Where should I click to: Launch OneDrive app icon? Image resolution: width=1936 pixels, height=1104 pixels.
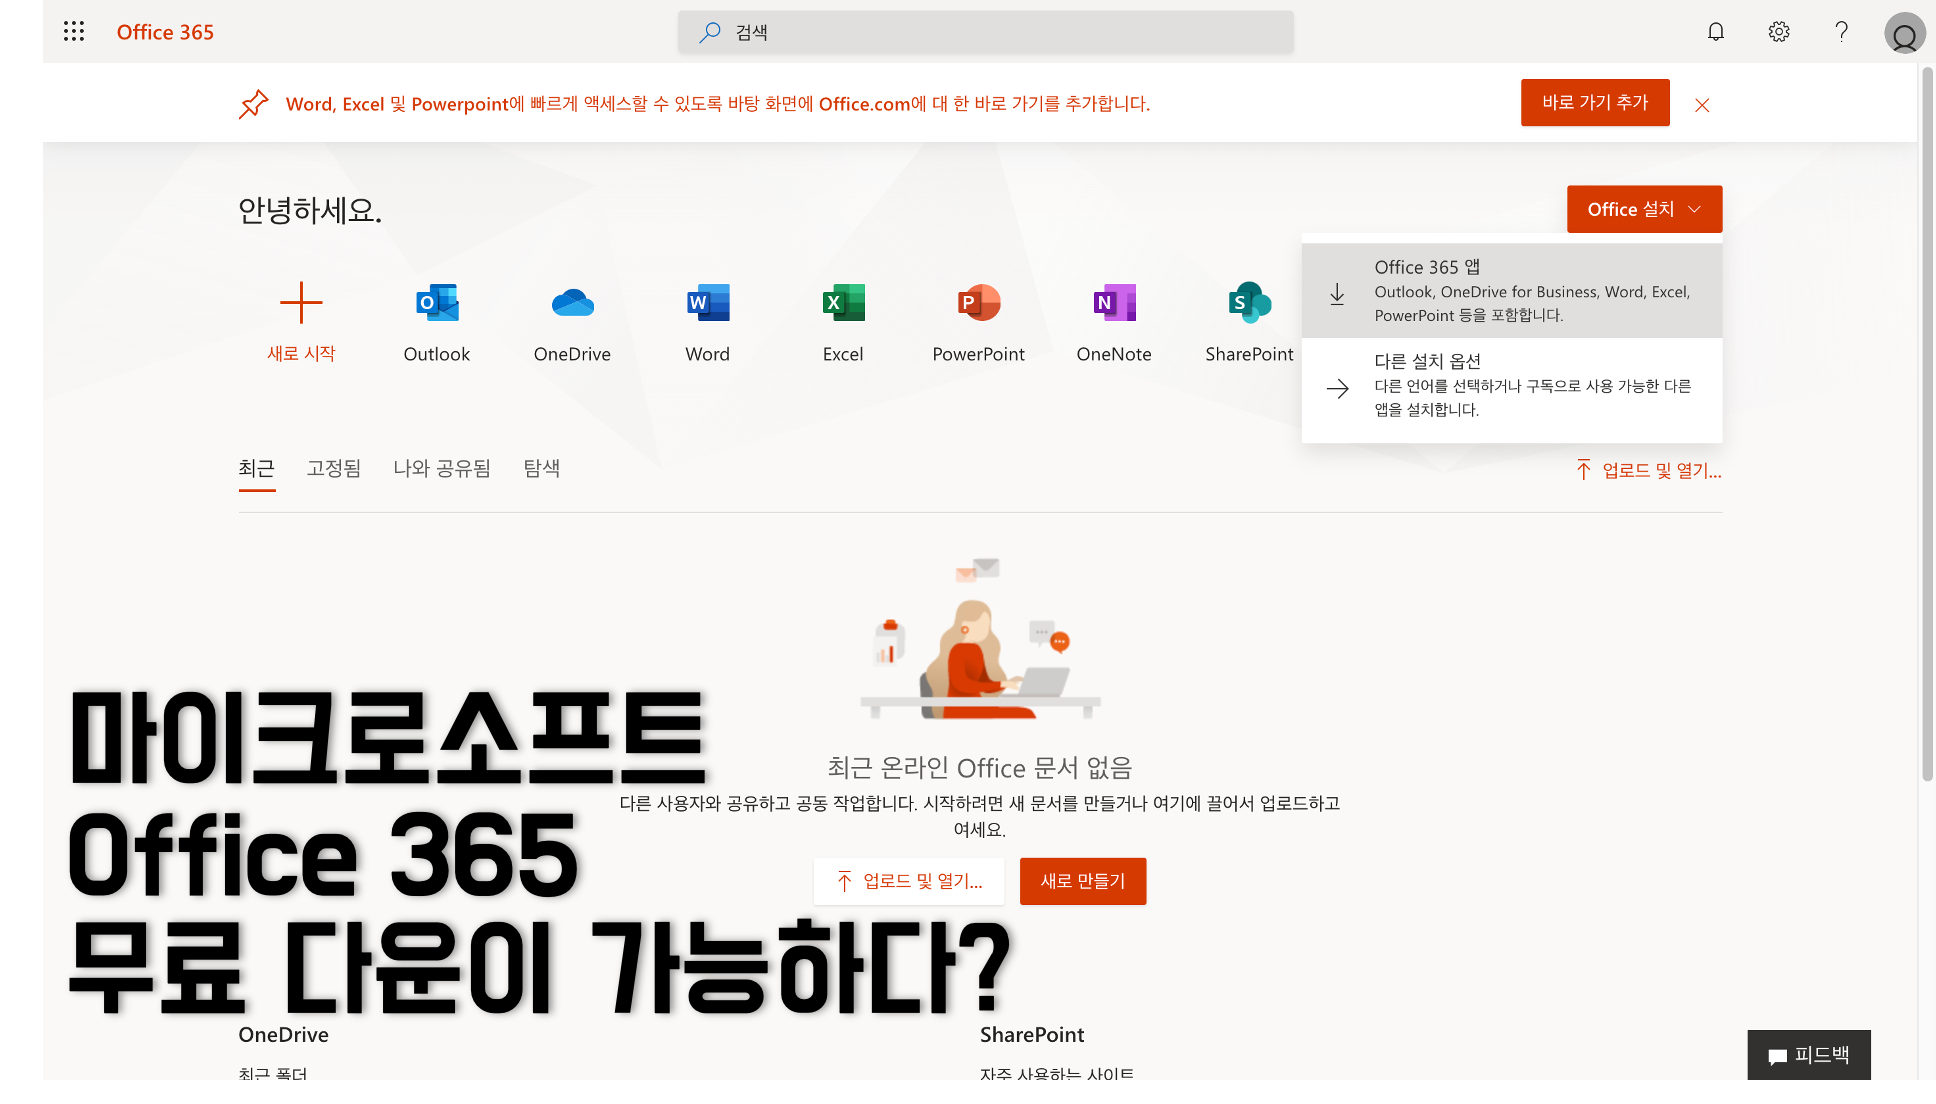point(572,302)
